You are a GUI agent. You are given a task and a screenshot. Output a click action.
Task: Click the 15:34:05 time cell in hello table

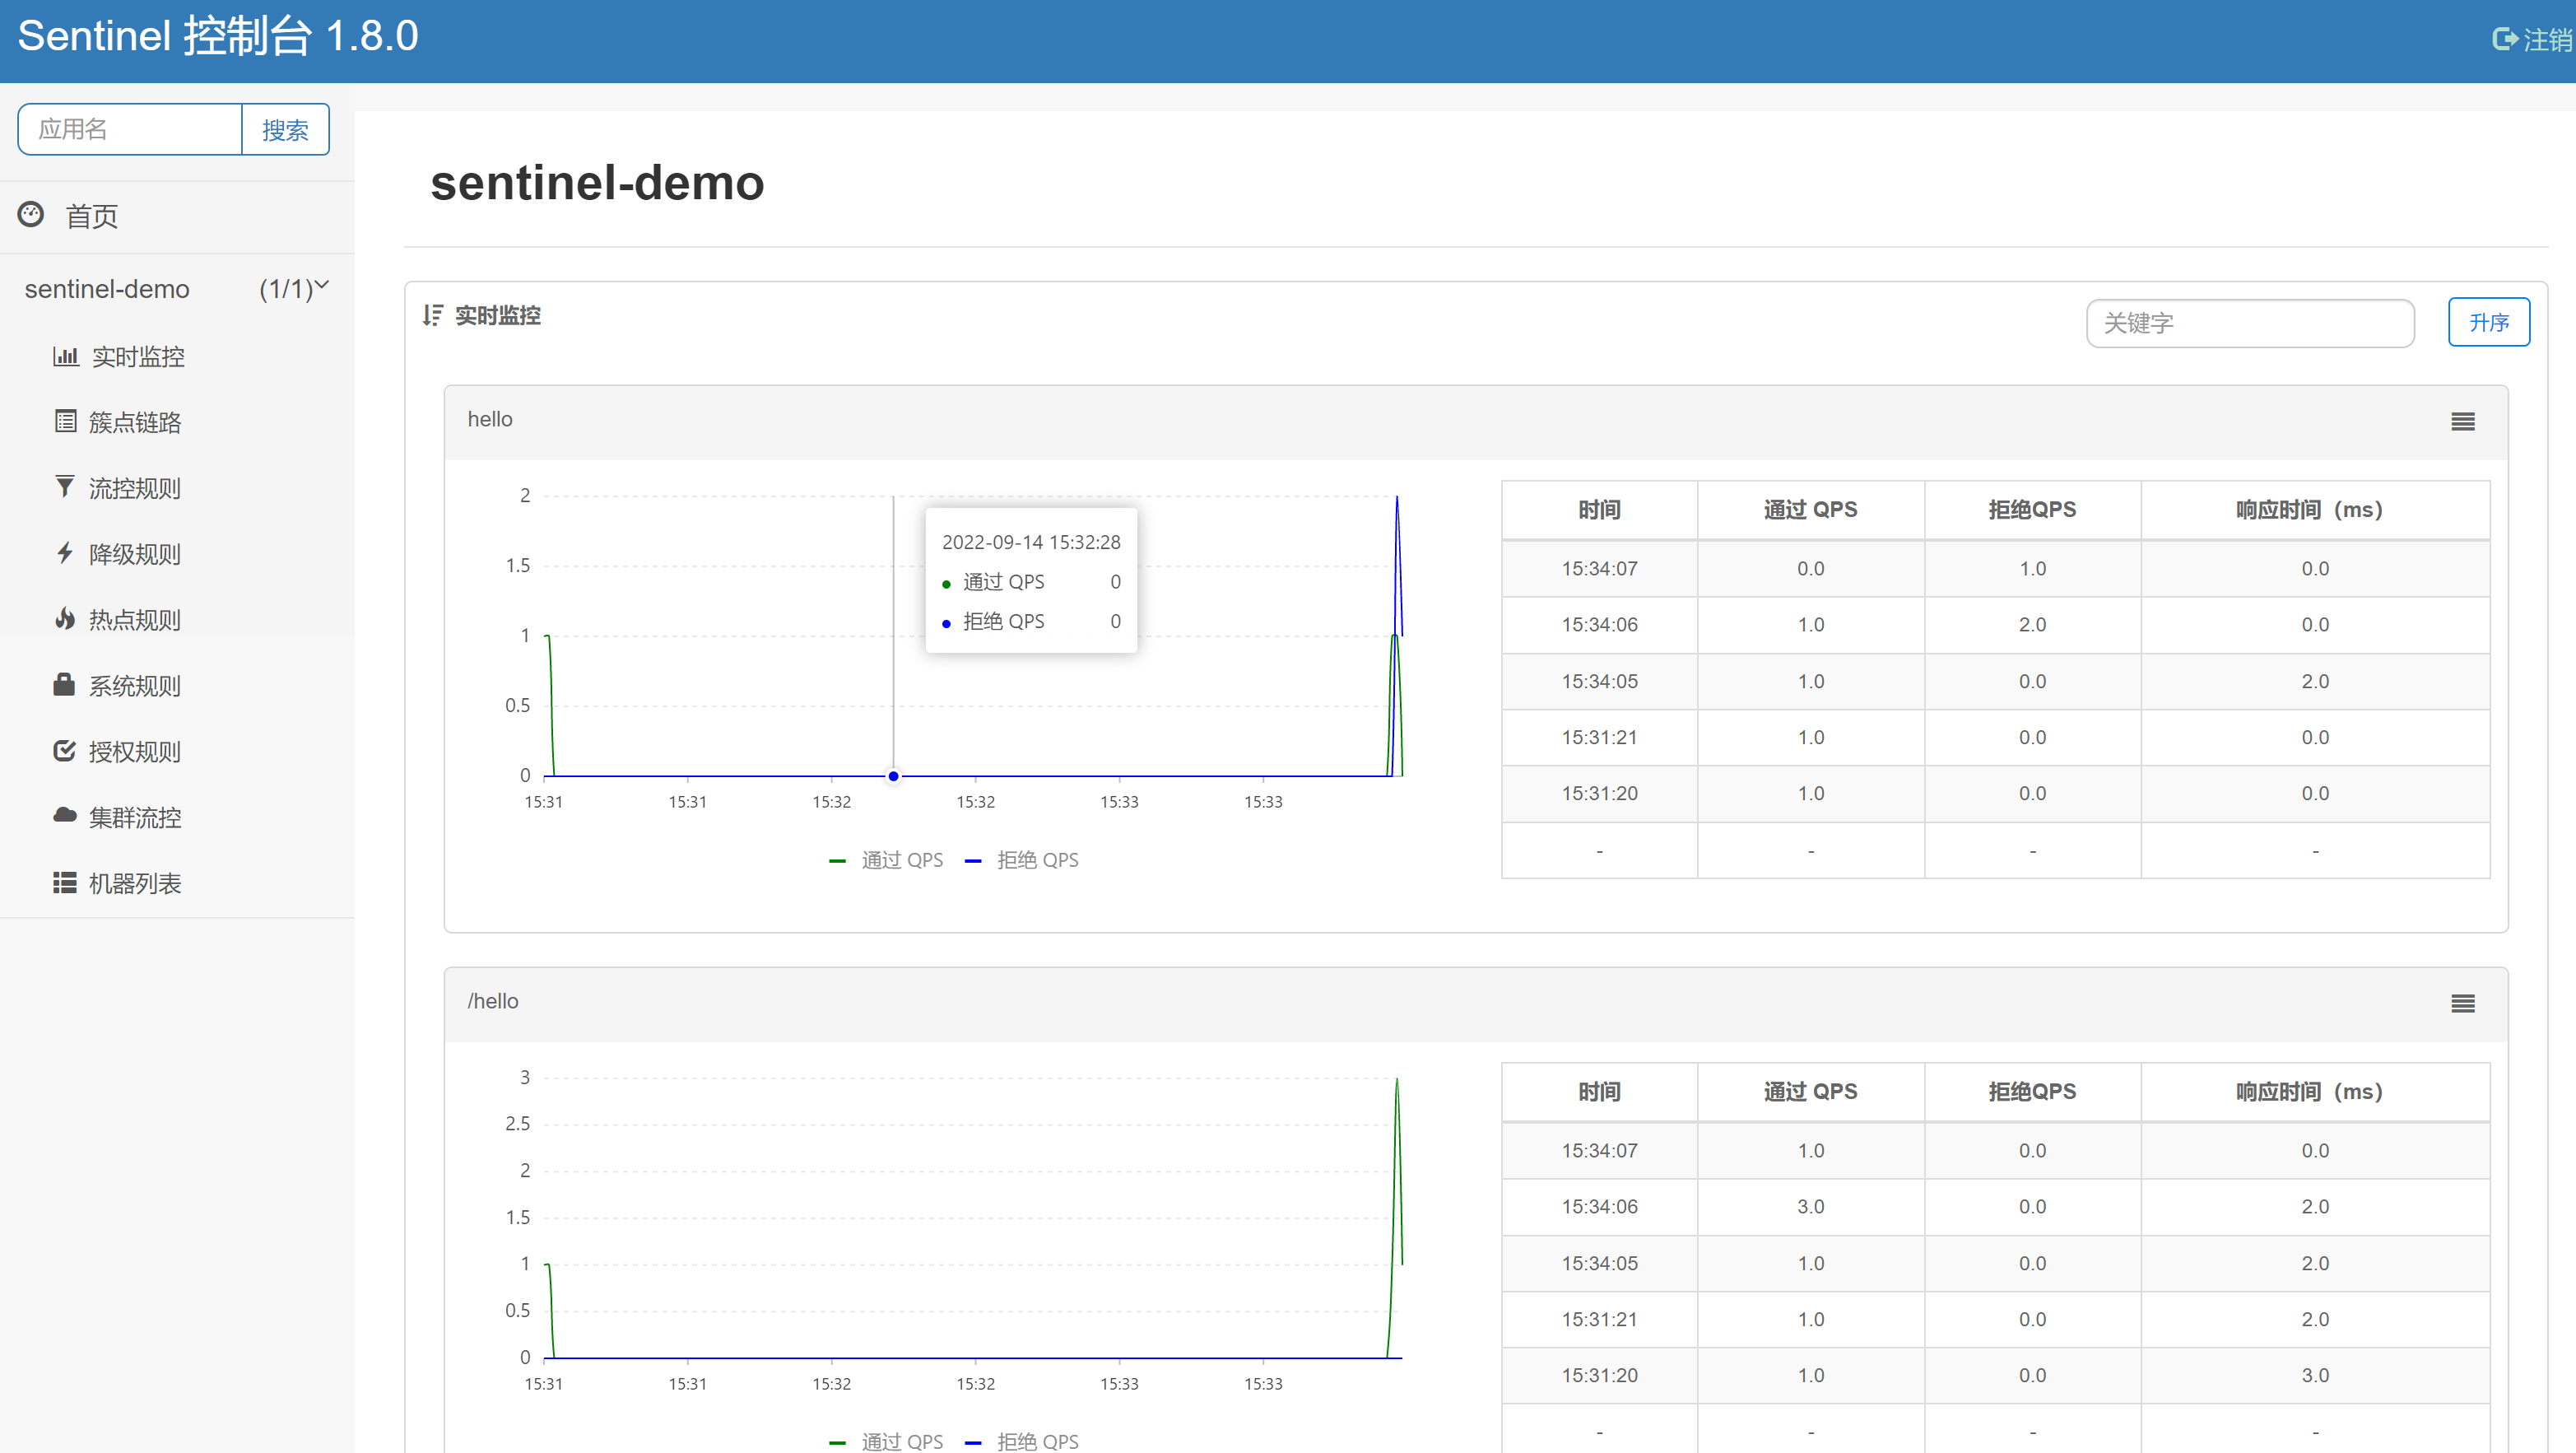coord(1599,682)
